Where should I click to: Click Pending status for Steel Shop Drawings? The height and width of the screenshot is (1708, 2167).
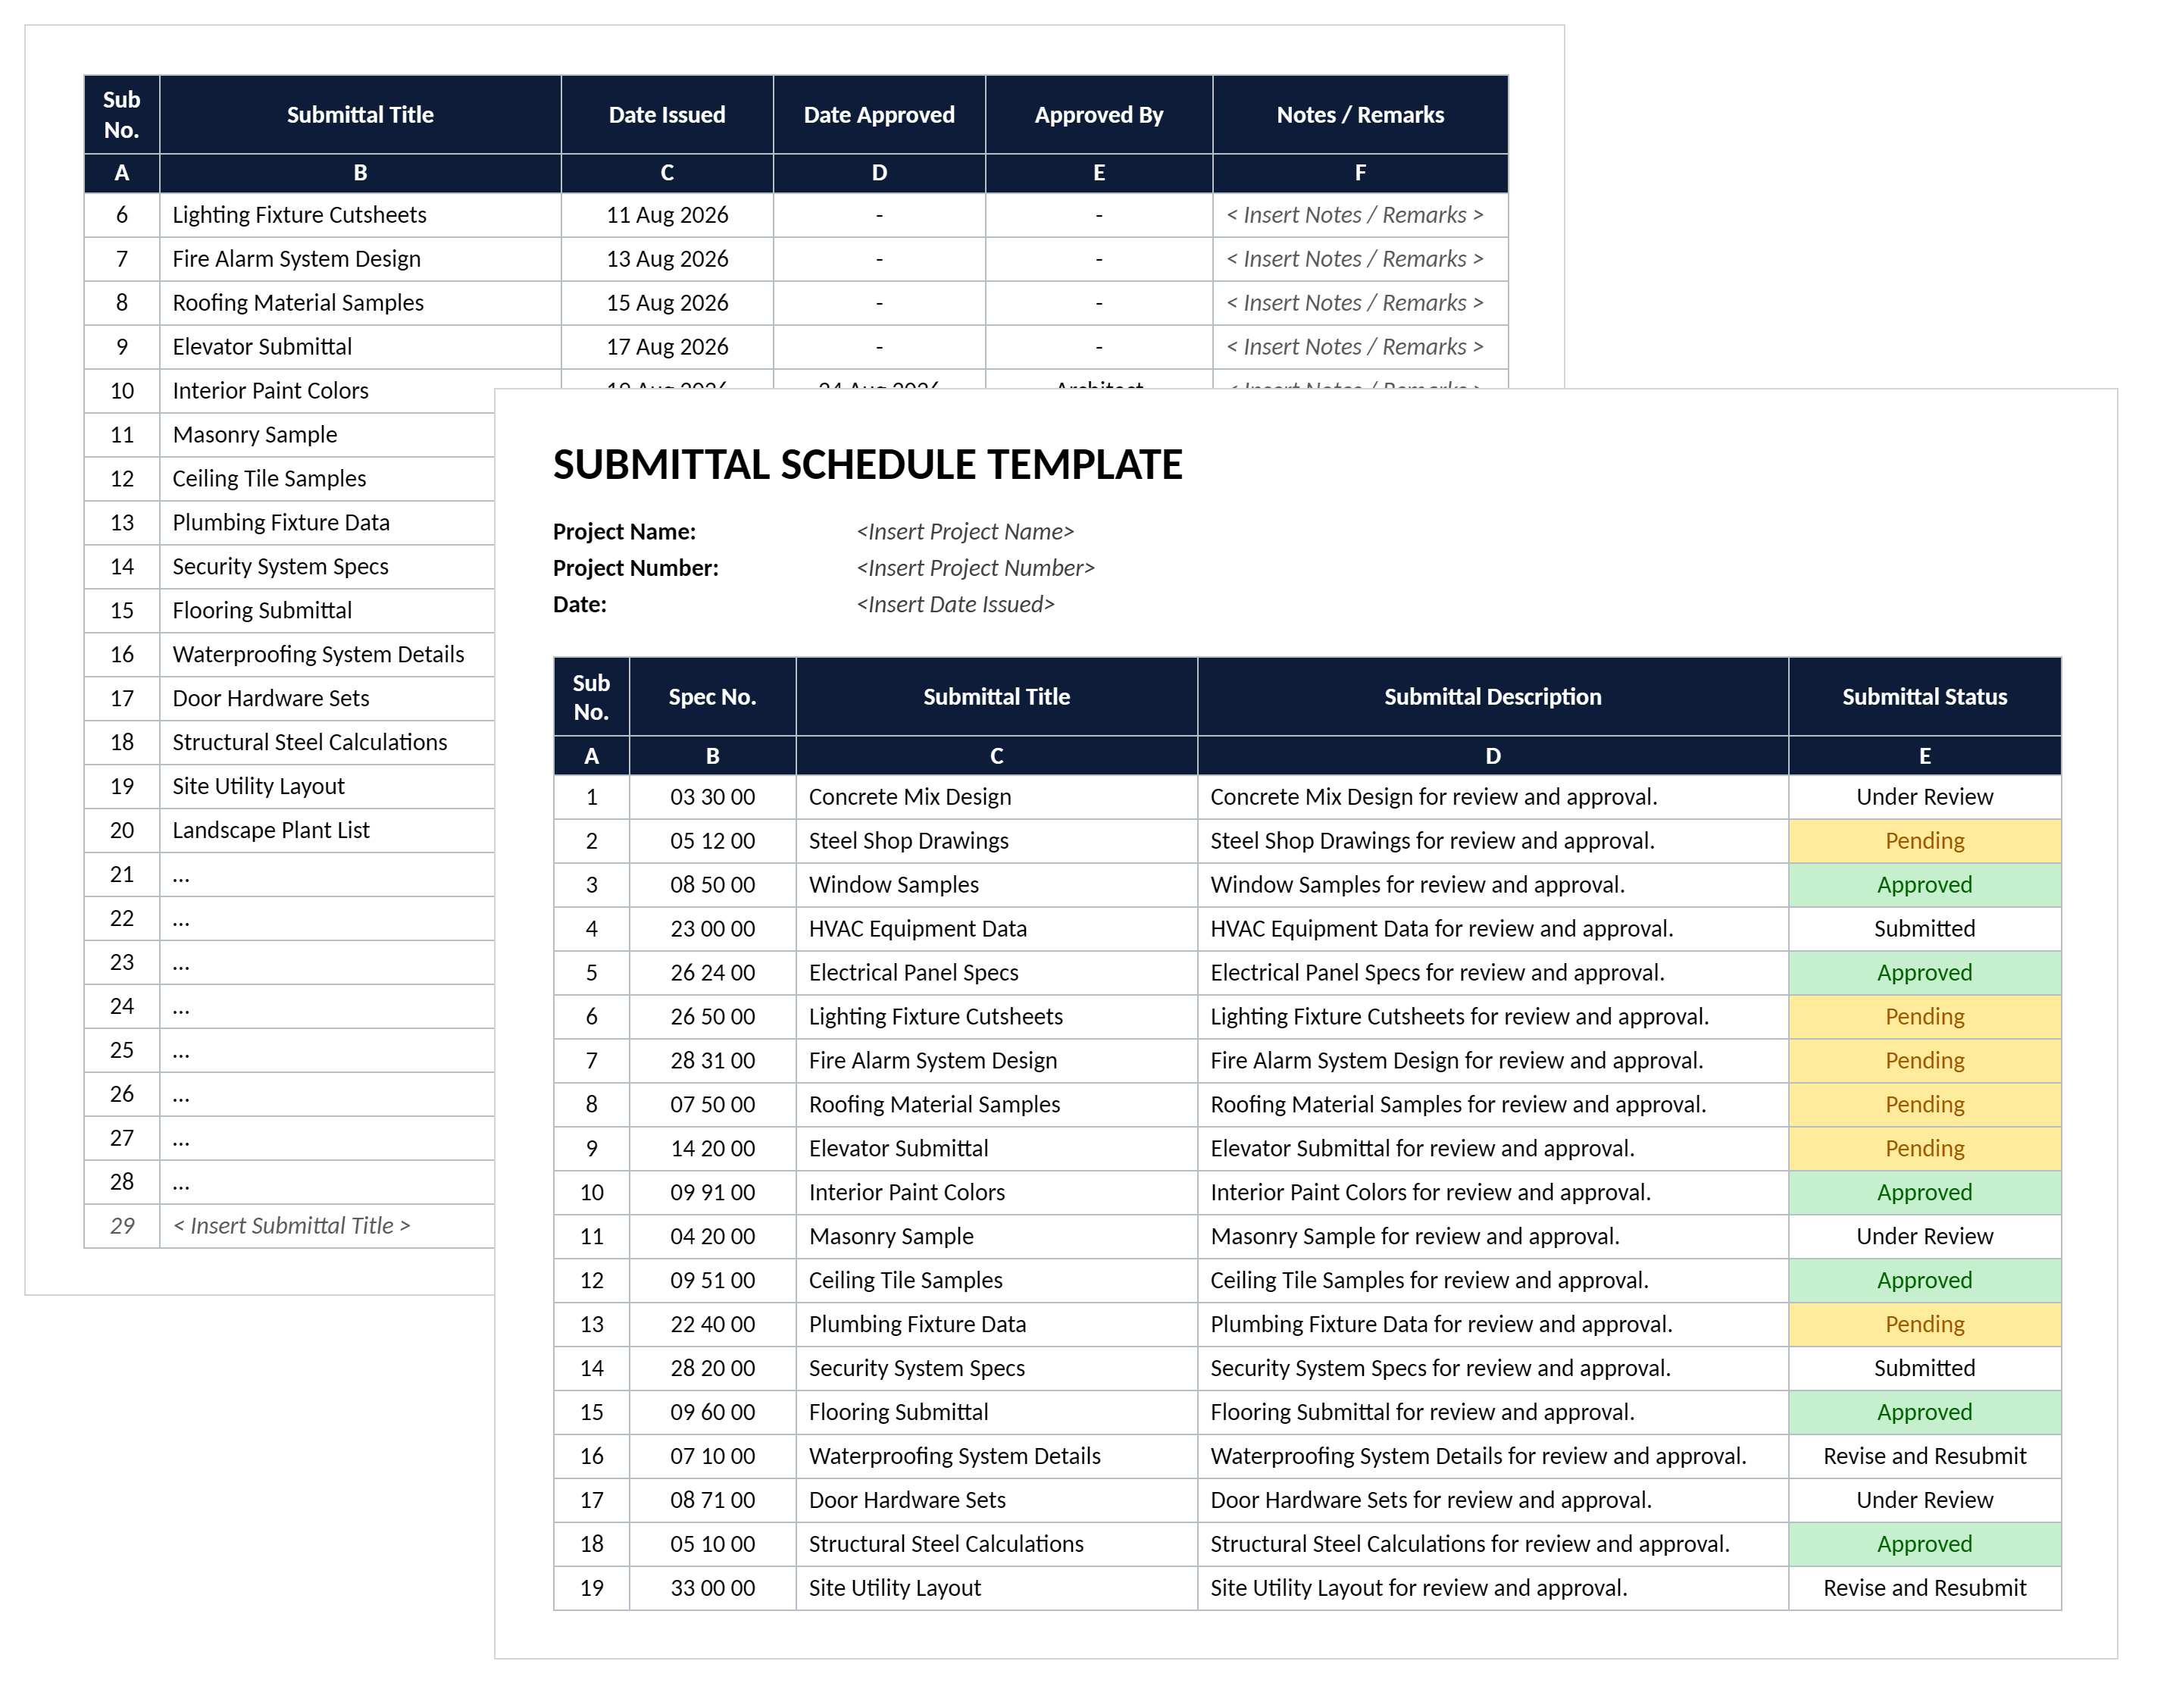point(1924,841)
